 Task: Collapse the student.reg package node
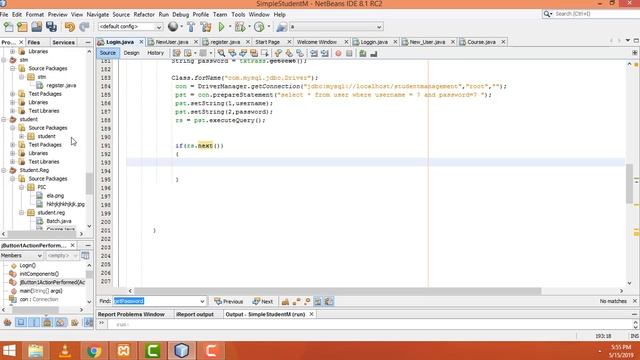(22, 213)
